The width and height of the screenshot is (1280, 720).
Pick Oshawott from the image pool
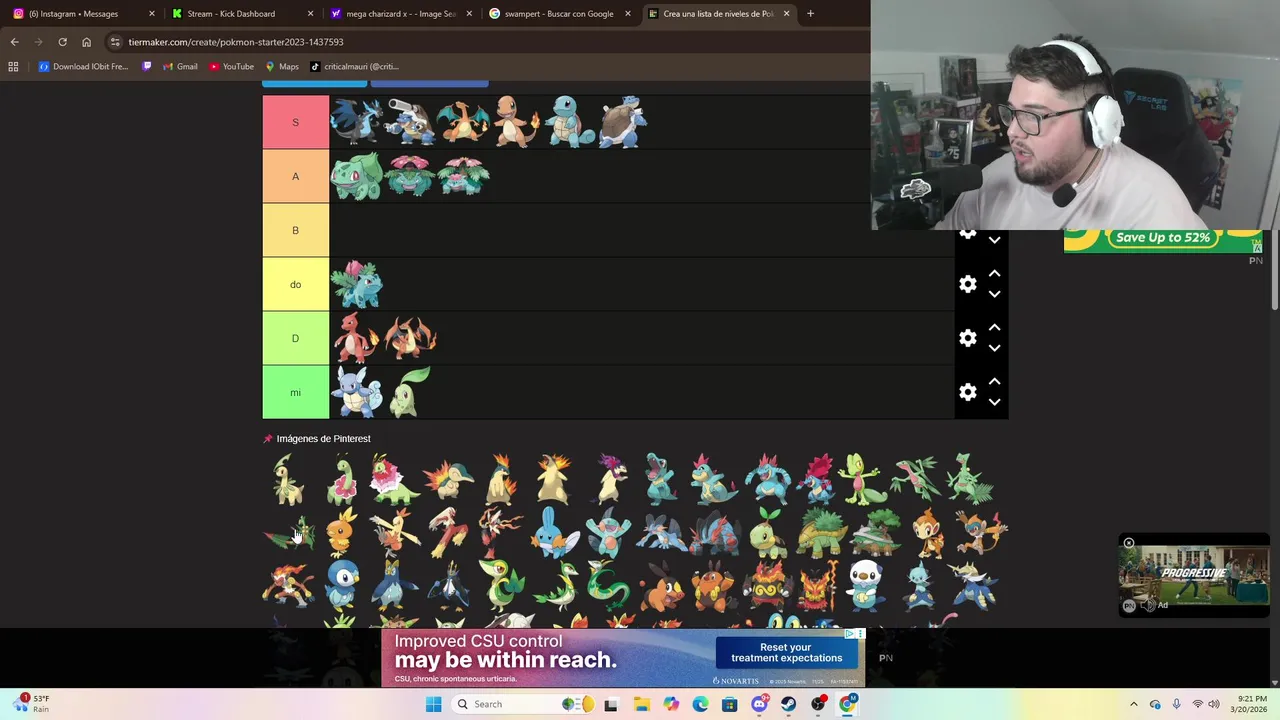[x=866, y=585]
